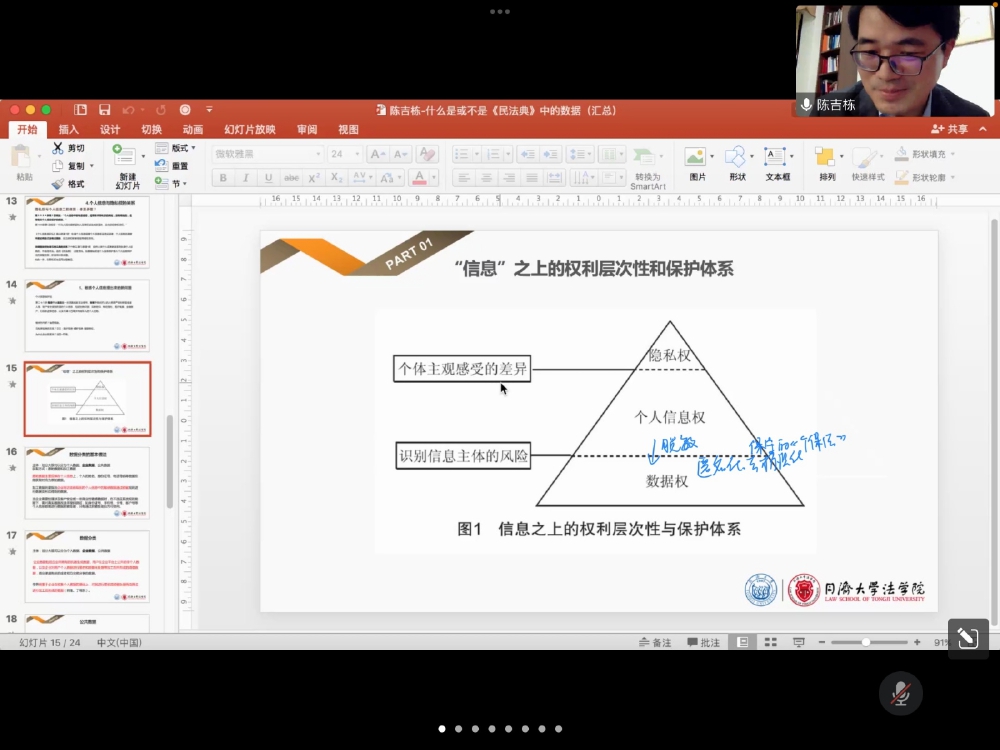Click the Share (共享) button

[950, 129]
